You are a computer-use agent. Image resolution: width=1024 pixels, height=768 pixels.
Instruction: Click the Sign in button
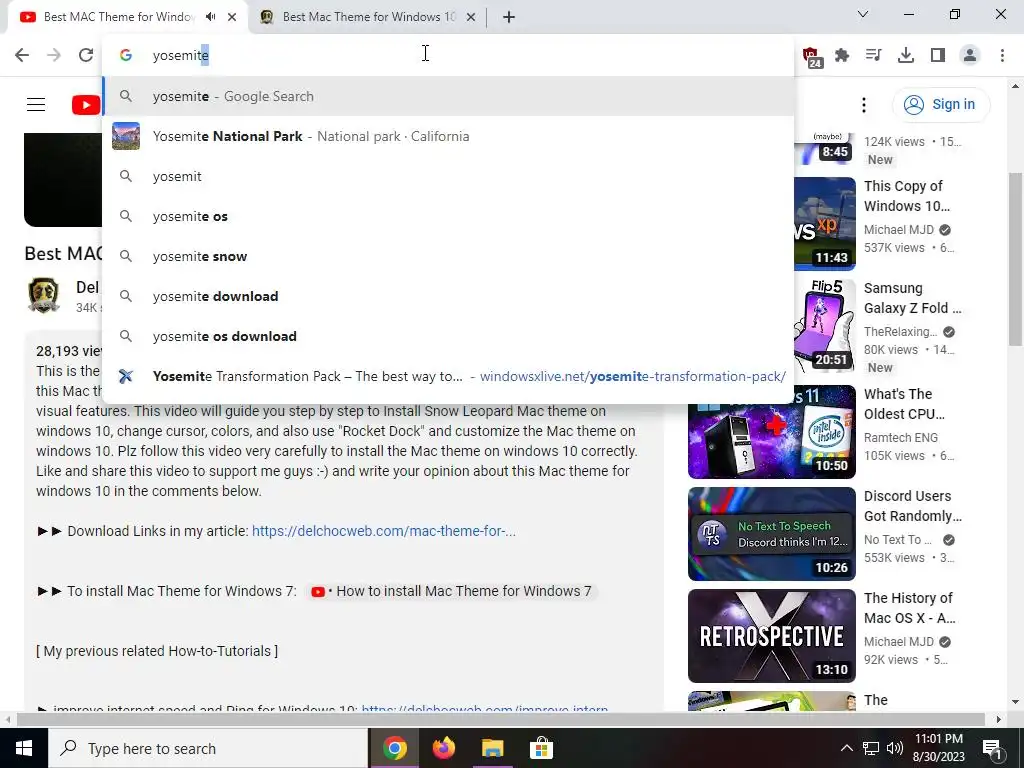[940, 104]
